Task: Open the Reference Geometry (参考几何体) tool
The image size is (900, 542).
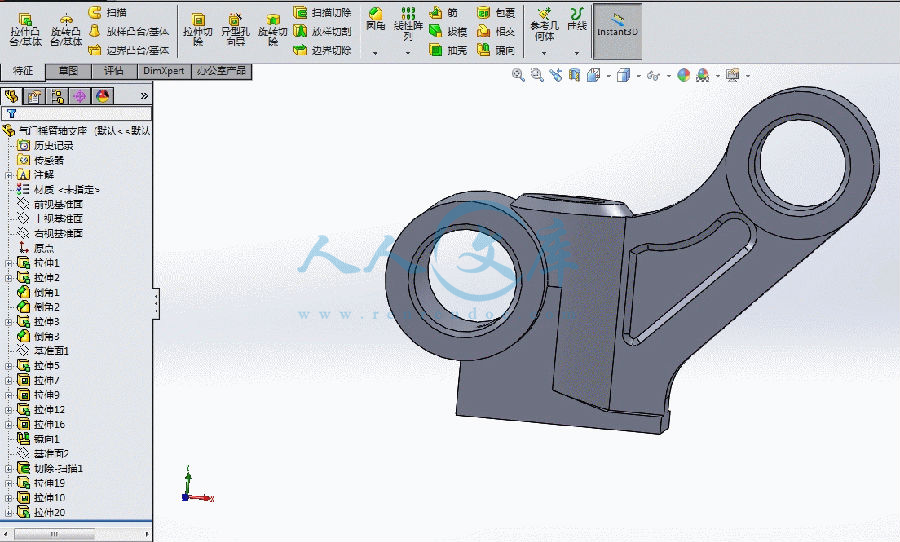Action: click(544, 24)
